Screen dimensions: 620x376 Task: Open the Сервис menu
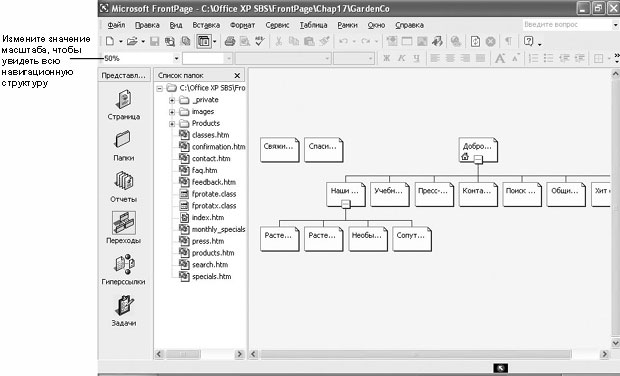coord(277,25)
